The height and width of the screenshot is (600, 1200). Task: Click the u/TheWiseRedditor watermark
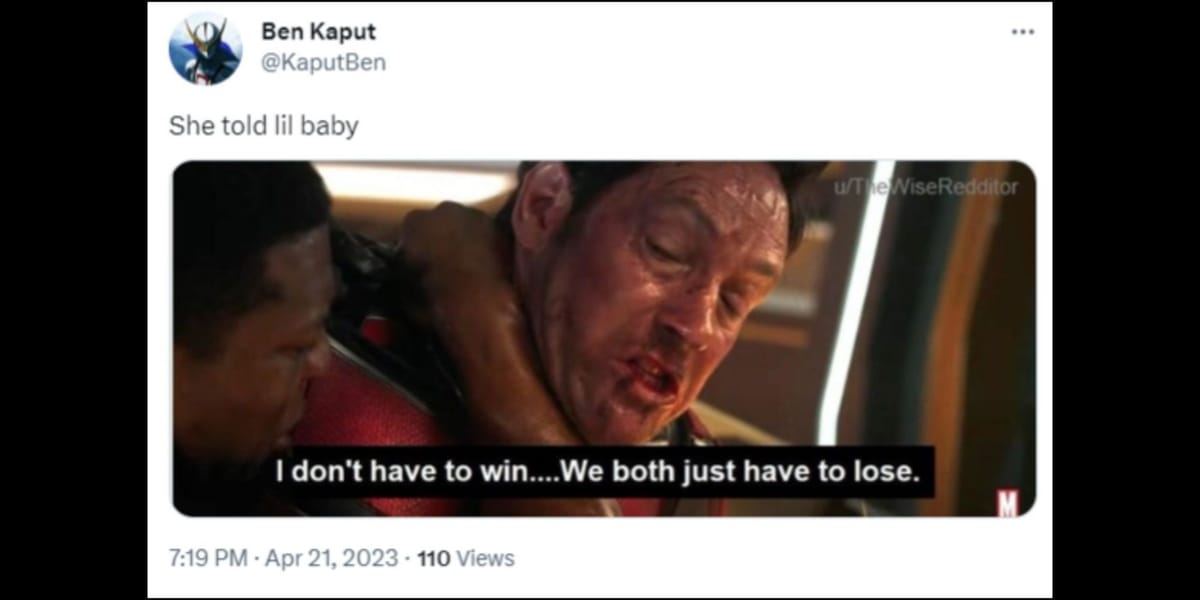click(x=925, y=186)
